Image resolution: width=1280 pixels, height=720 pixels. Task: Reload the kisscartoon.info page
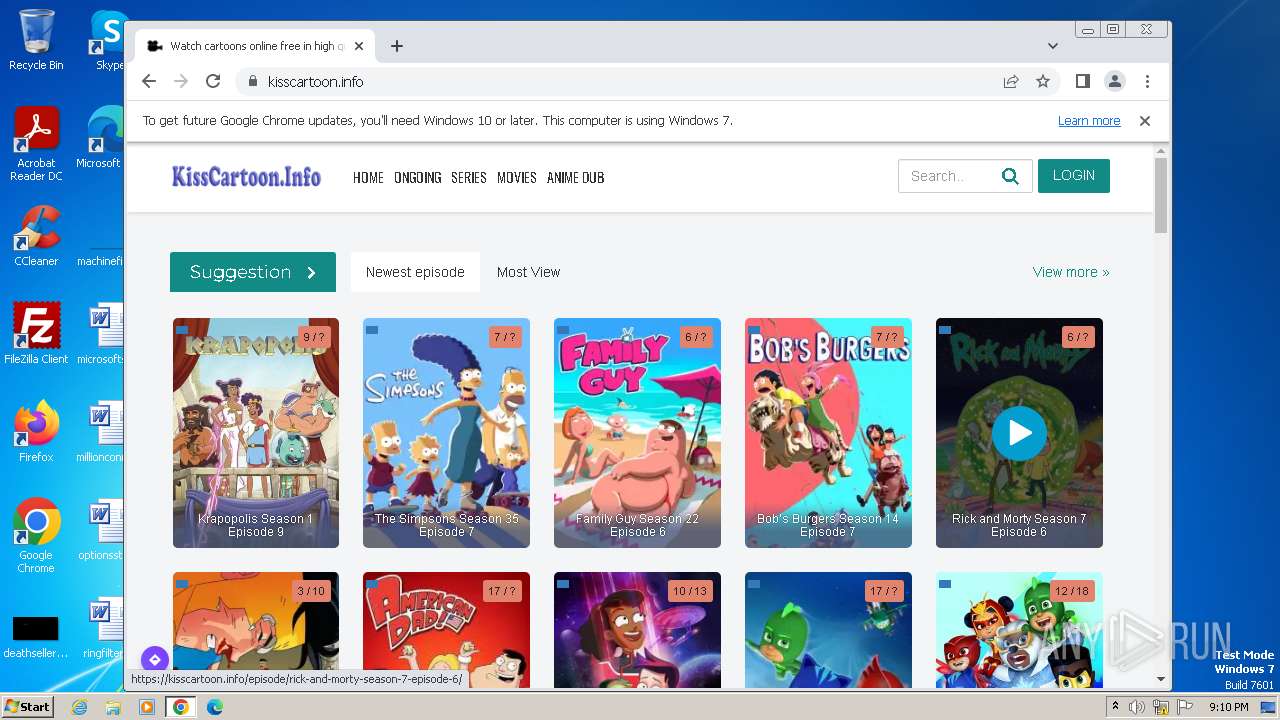pos(213,82)
